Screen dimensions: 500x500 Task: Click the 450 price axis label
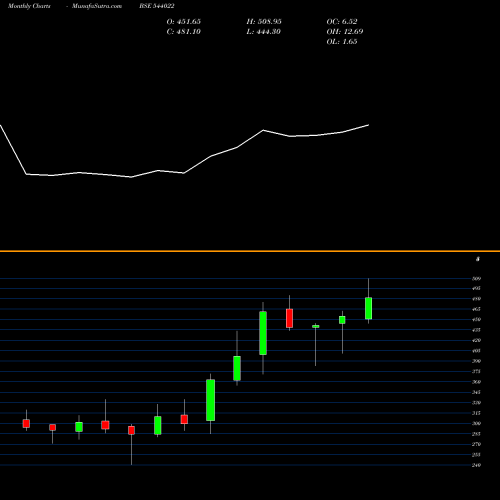point(476,319)
